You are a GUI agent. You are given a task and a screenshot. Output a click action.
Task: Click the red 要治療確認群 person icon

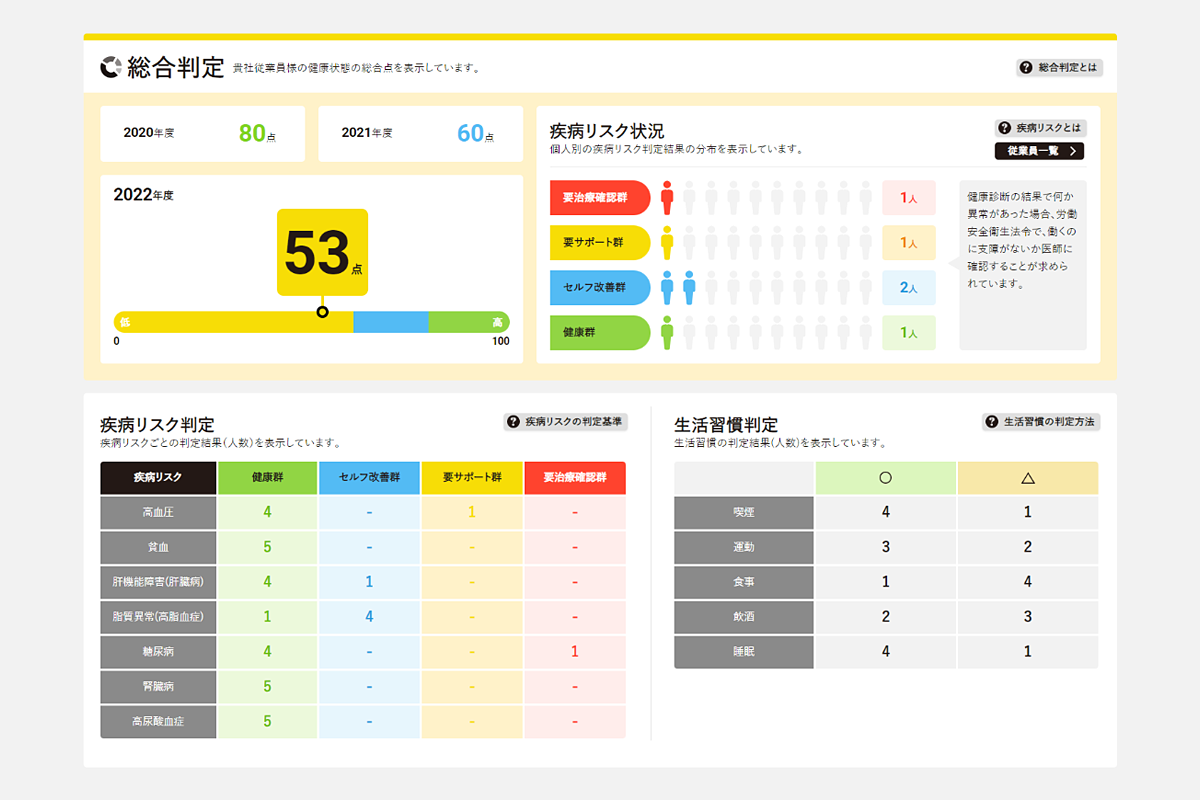tap(667, 198)
